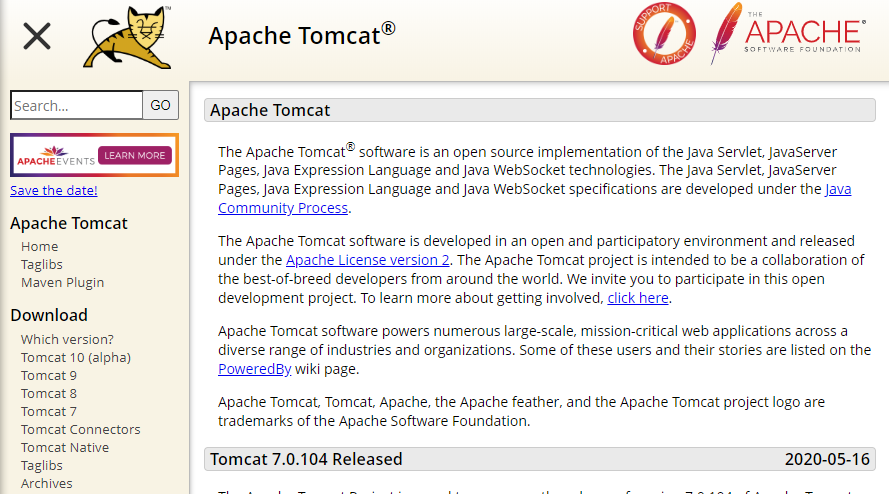This screenshot has width=889, height=494.
Task: Select Tomcat 10 (alpha) download
Action: pos(76,358)
